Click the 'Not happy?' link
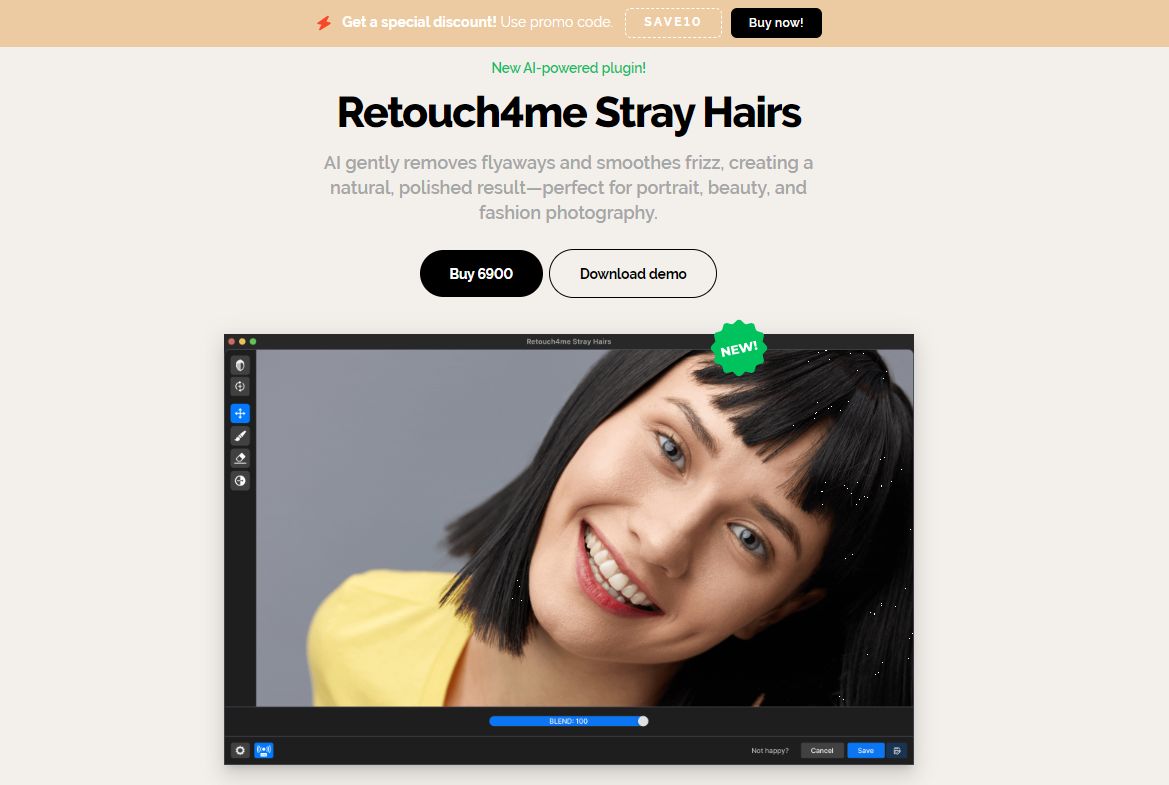Screen dimensions: 1169x785 tap(769, 751)
